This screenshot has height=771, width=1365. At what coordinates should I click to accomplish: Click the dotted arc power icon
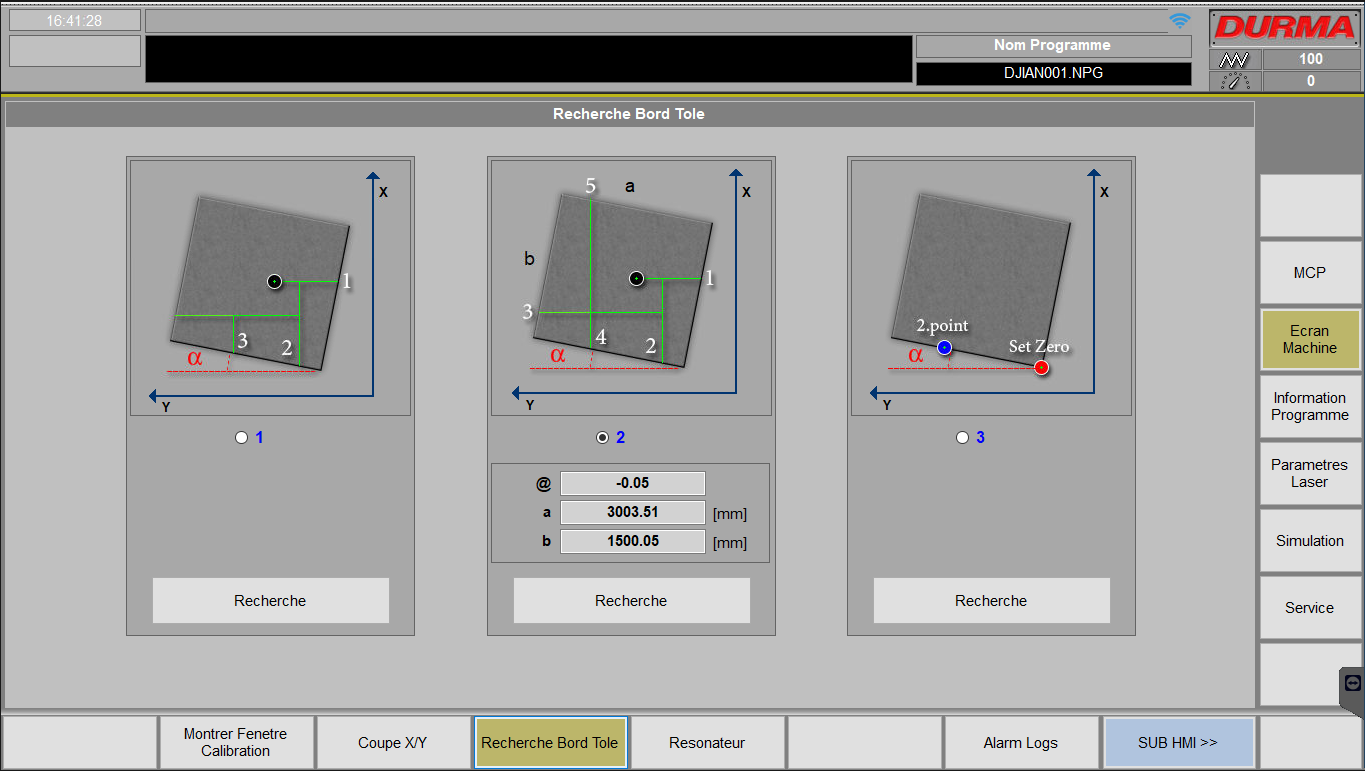click(1235, 82)
